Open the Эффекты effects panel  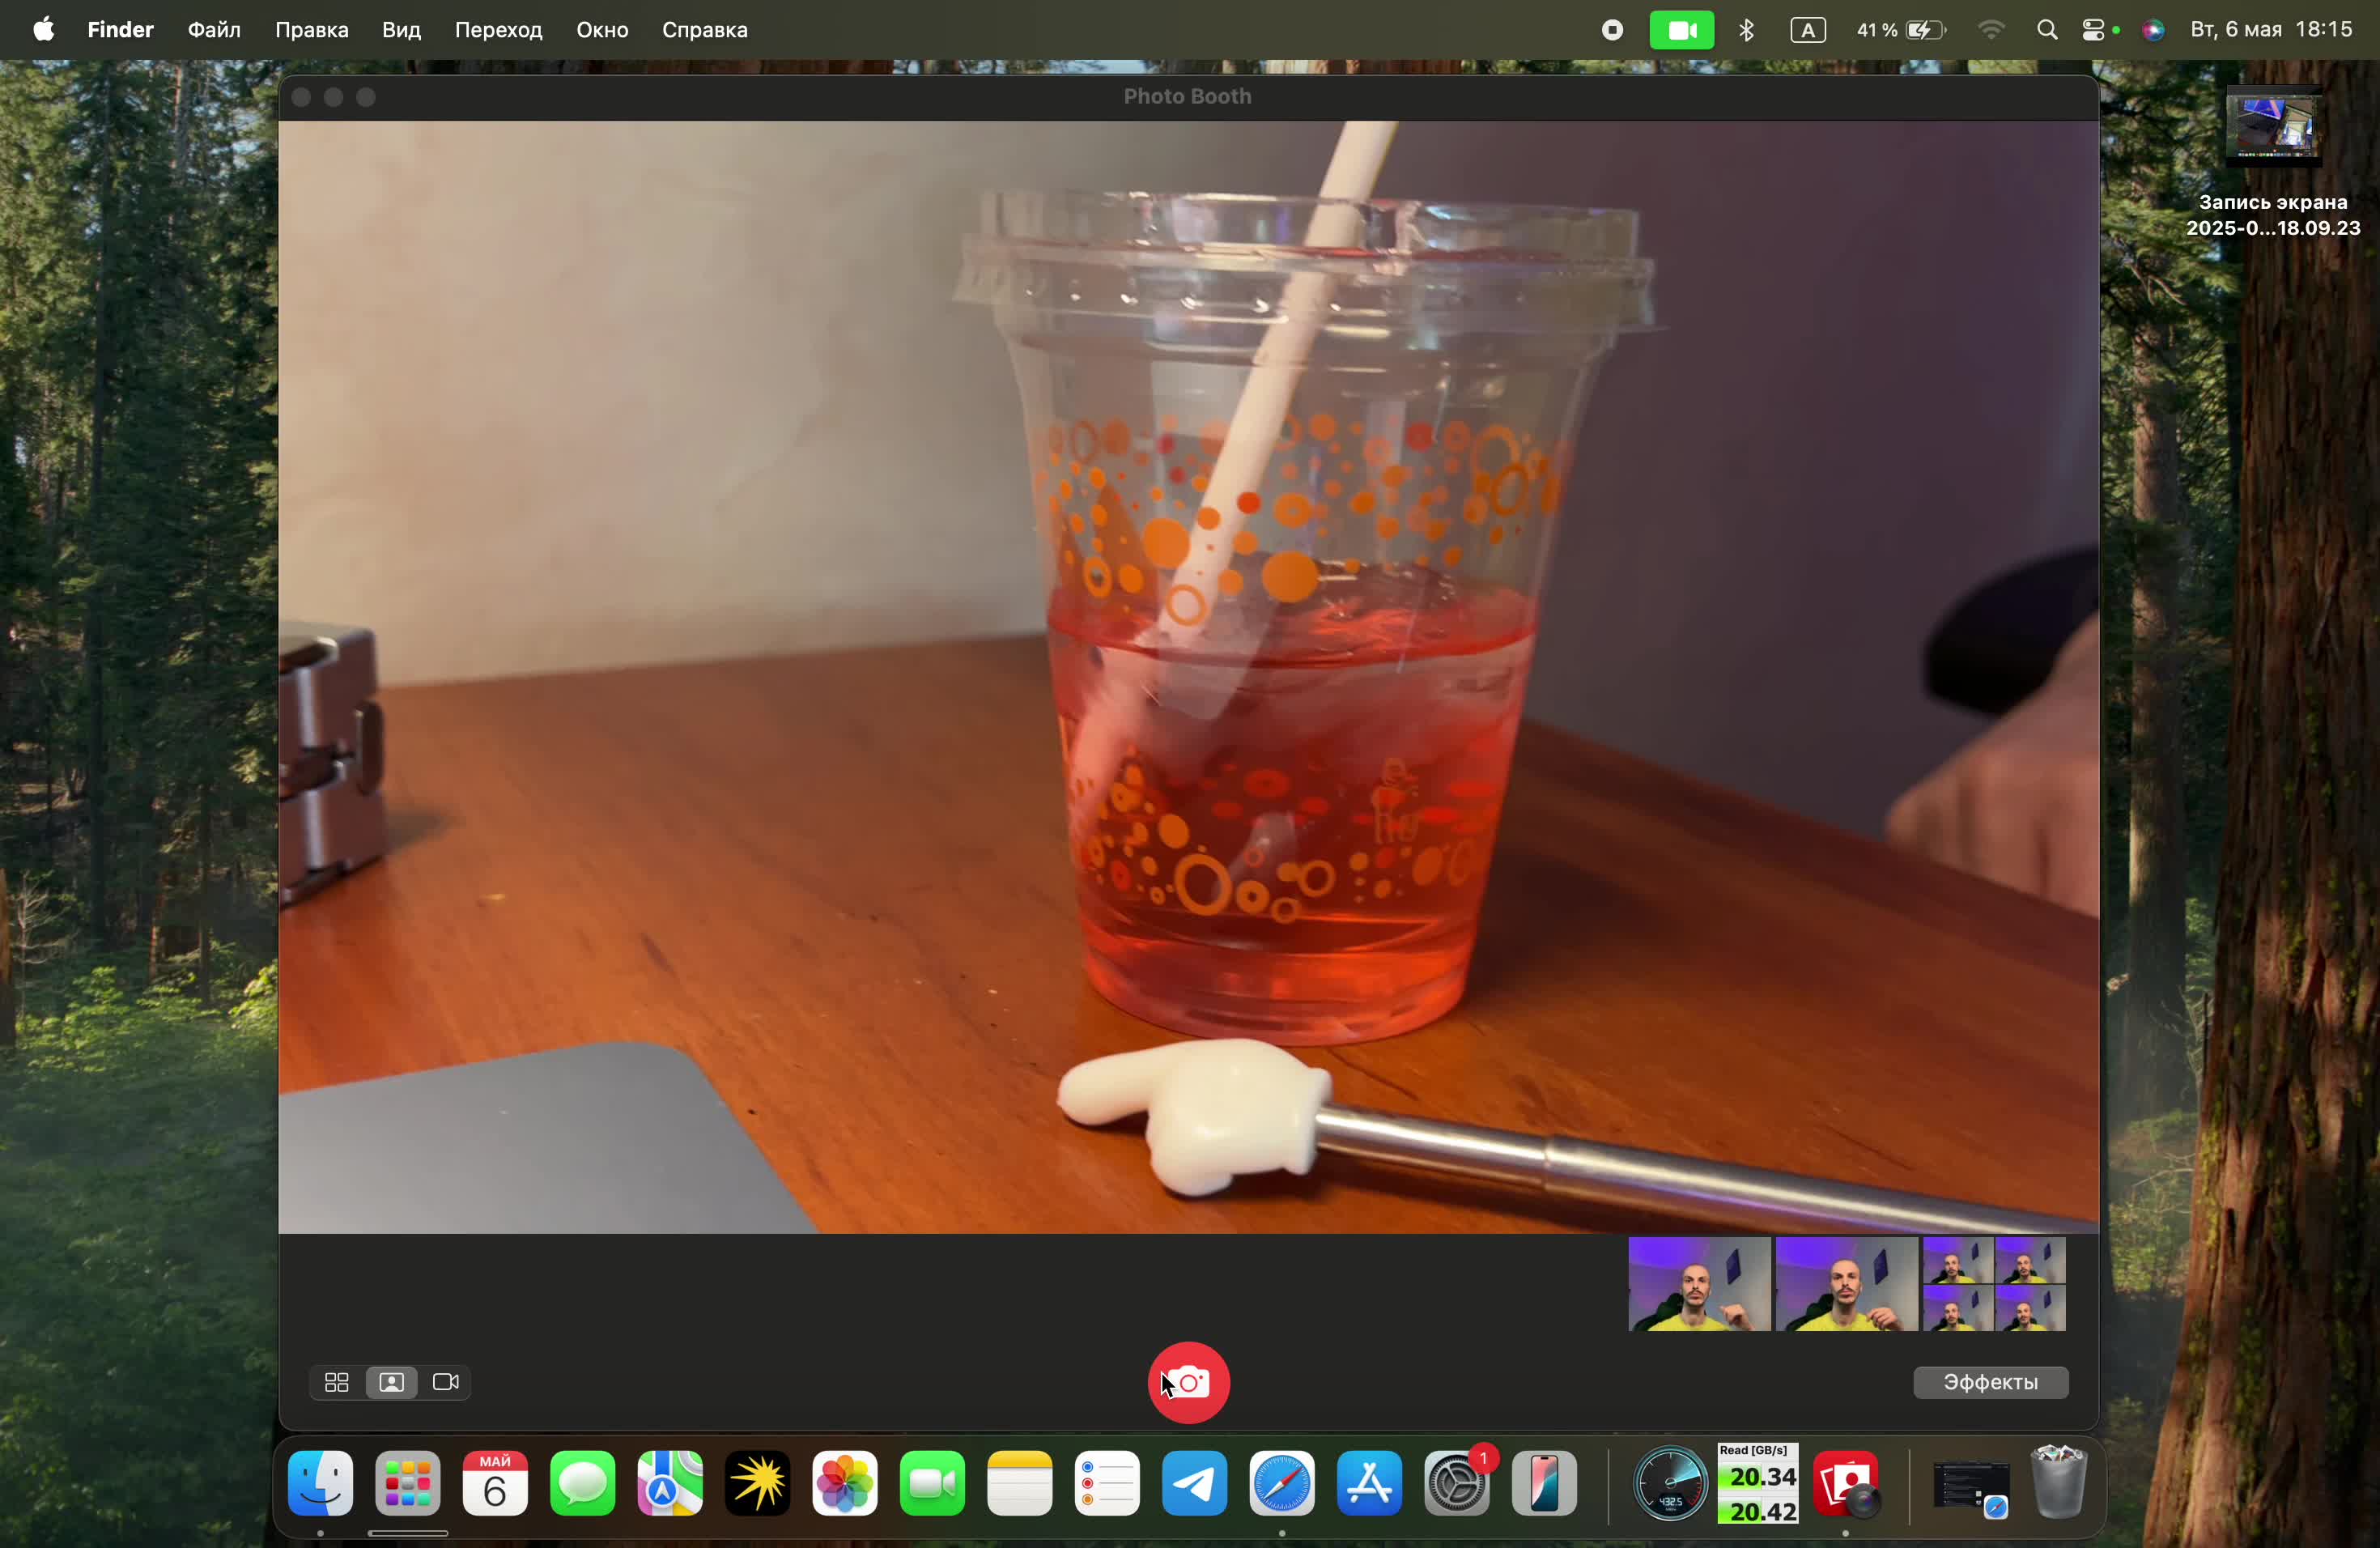[x=1990, y=1382]
